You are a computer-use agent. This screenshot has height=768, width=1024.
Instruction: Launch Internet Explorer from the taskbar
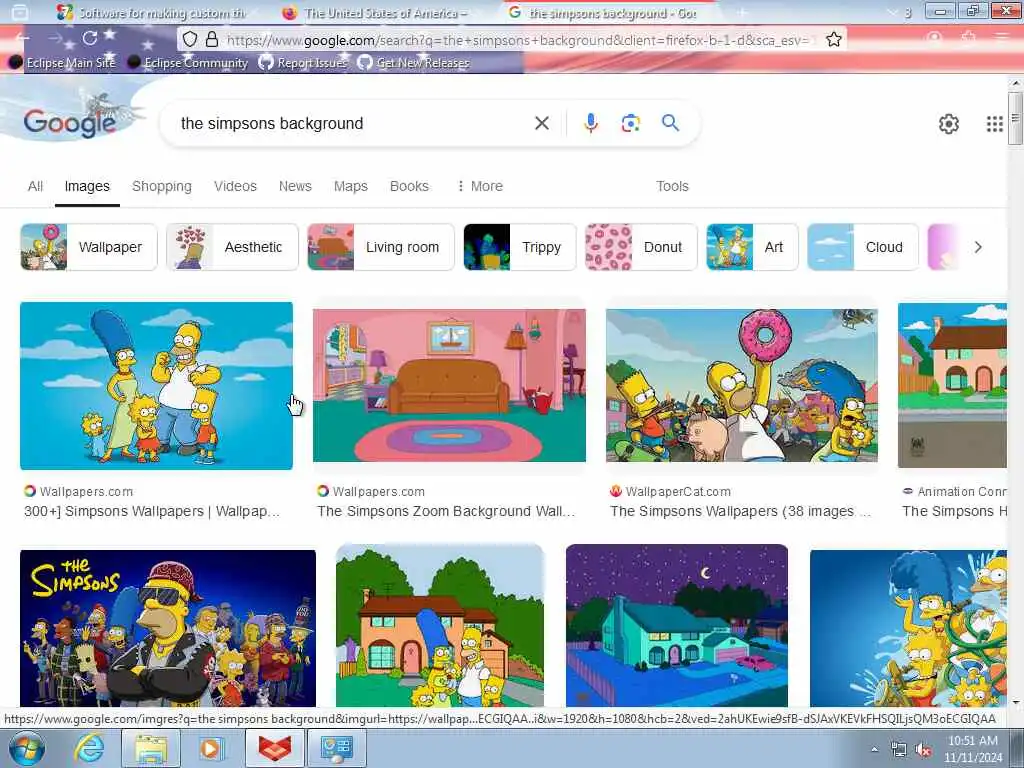pos(88,748)
